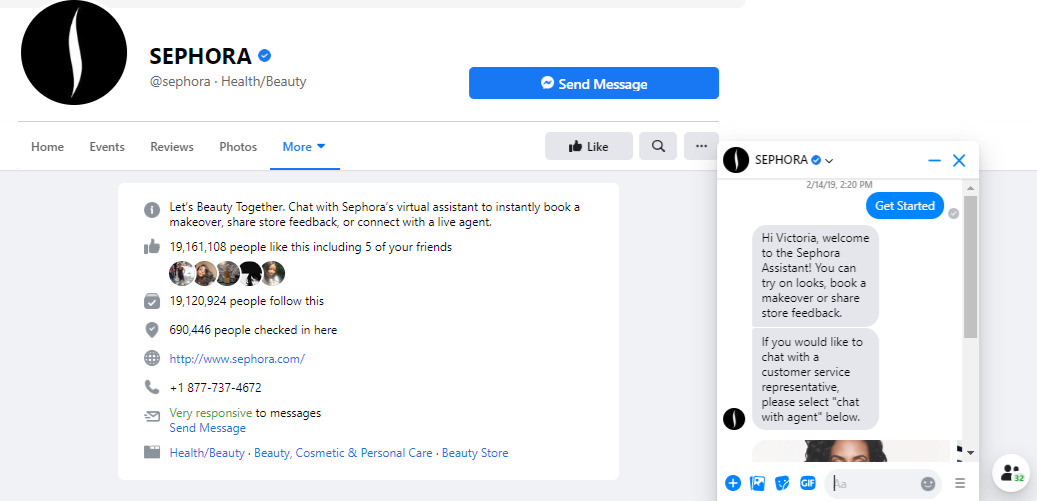
Task: Open the contacts bubble showing 32 online
Action: point(1011,473)
